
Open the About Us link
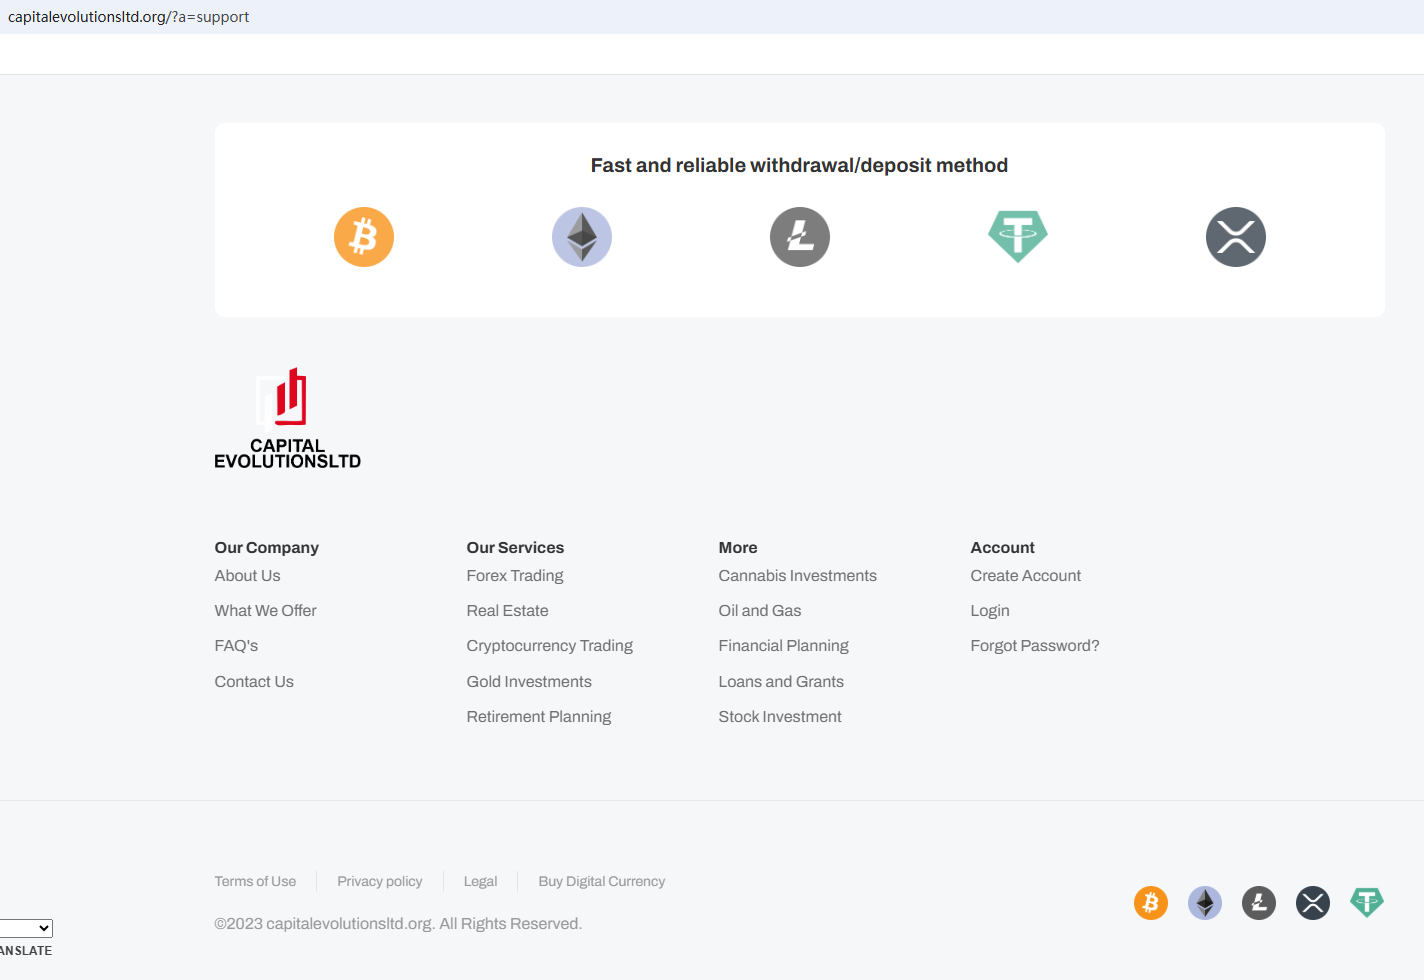point(247,576)
